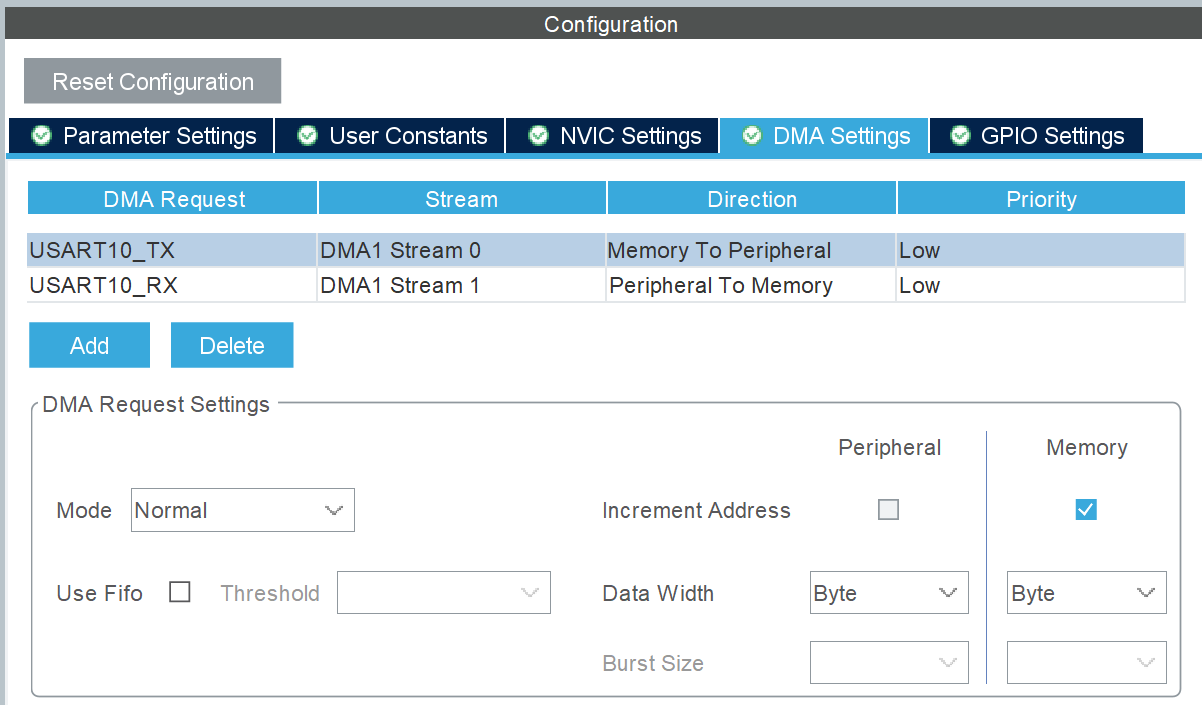Click the Reset Configuration button
This screenshot has width=1202, height=705.
tap(153, 81)
